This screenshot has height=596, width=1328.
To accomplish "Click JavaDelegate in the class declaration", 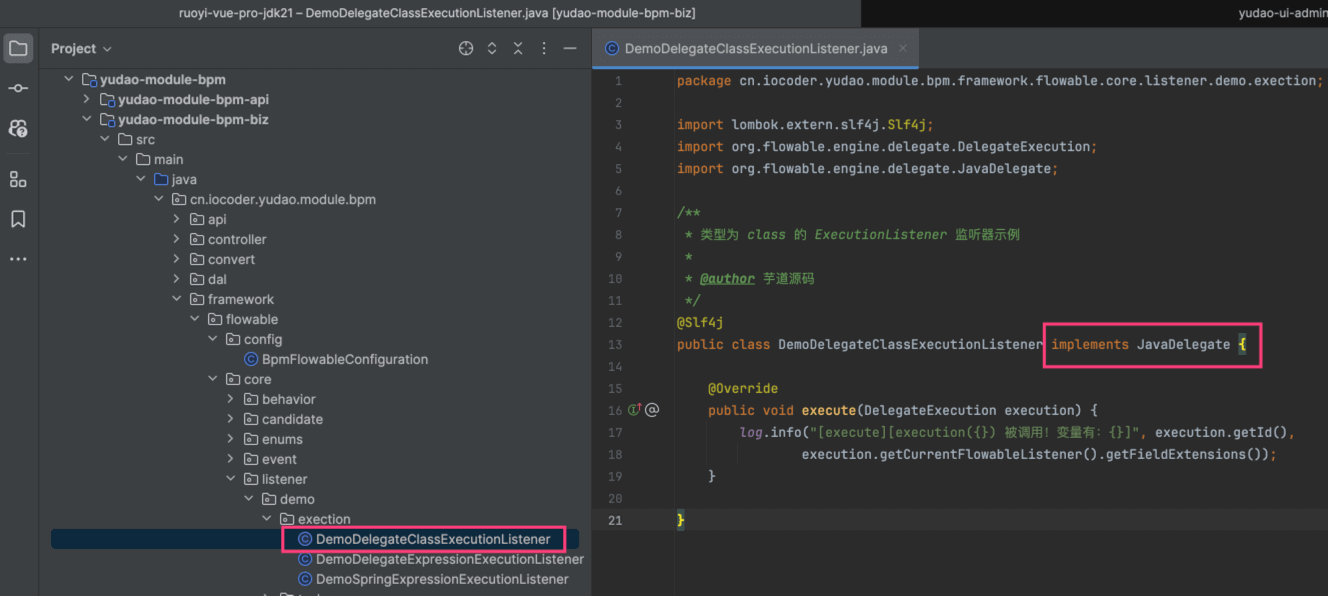I will coord(1183,344).
